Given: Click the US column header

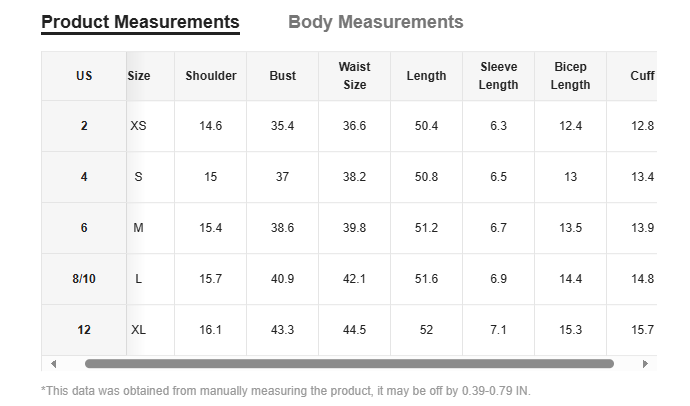Looking at the screenshot, I should coord(84,76).
